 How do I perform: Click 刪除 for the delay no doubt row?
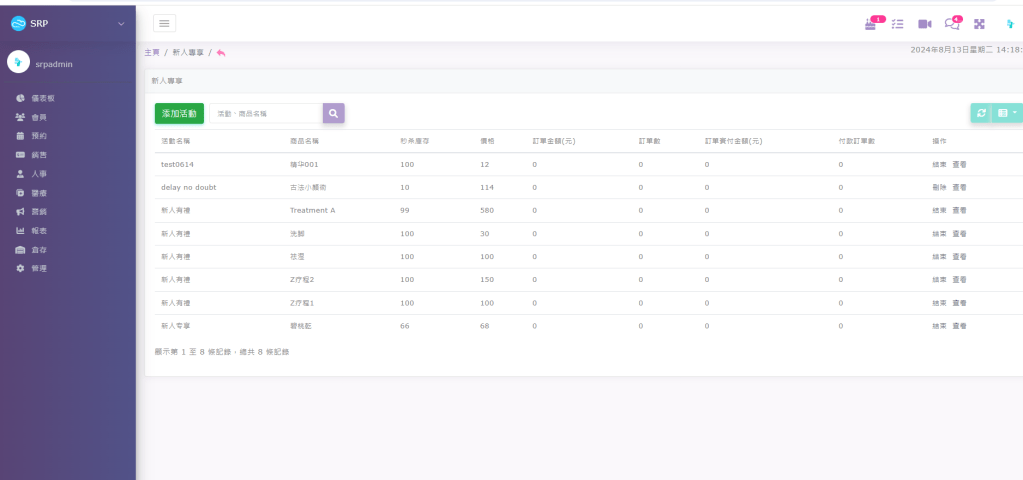click(939, 187)
